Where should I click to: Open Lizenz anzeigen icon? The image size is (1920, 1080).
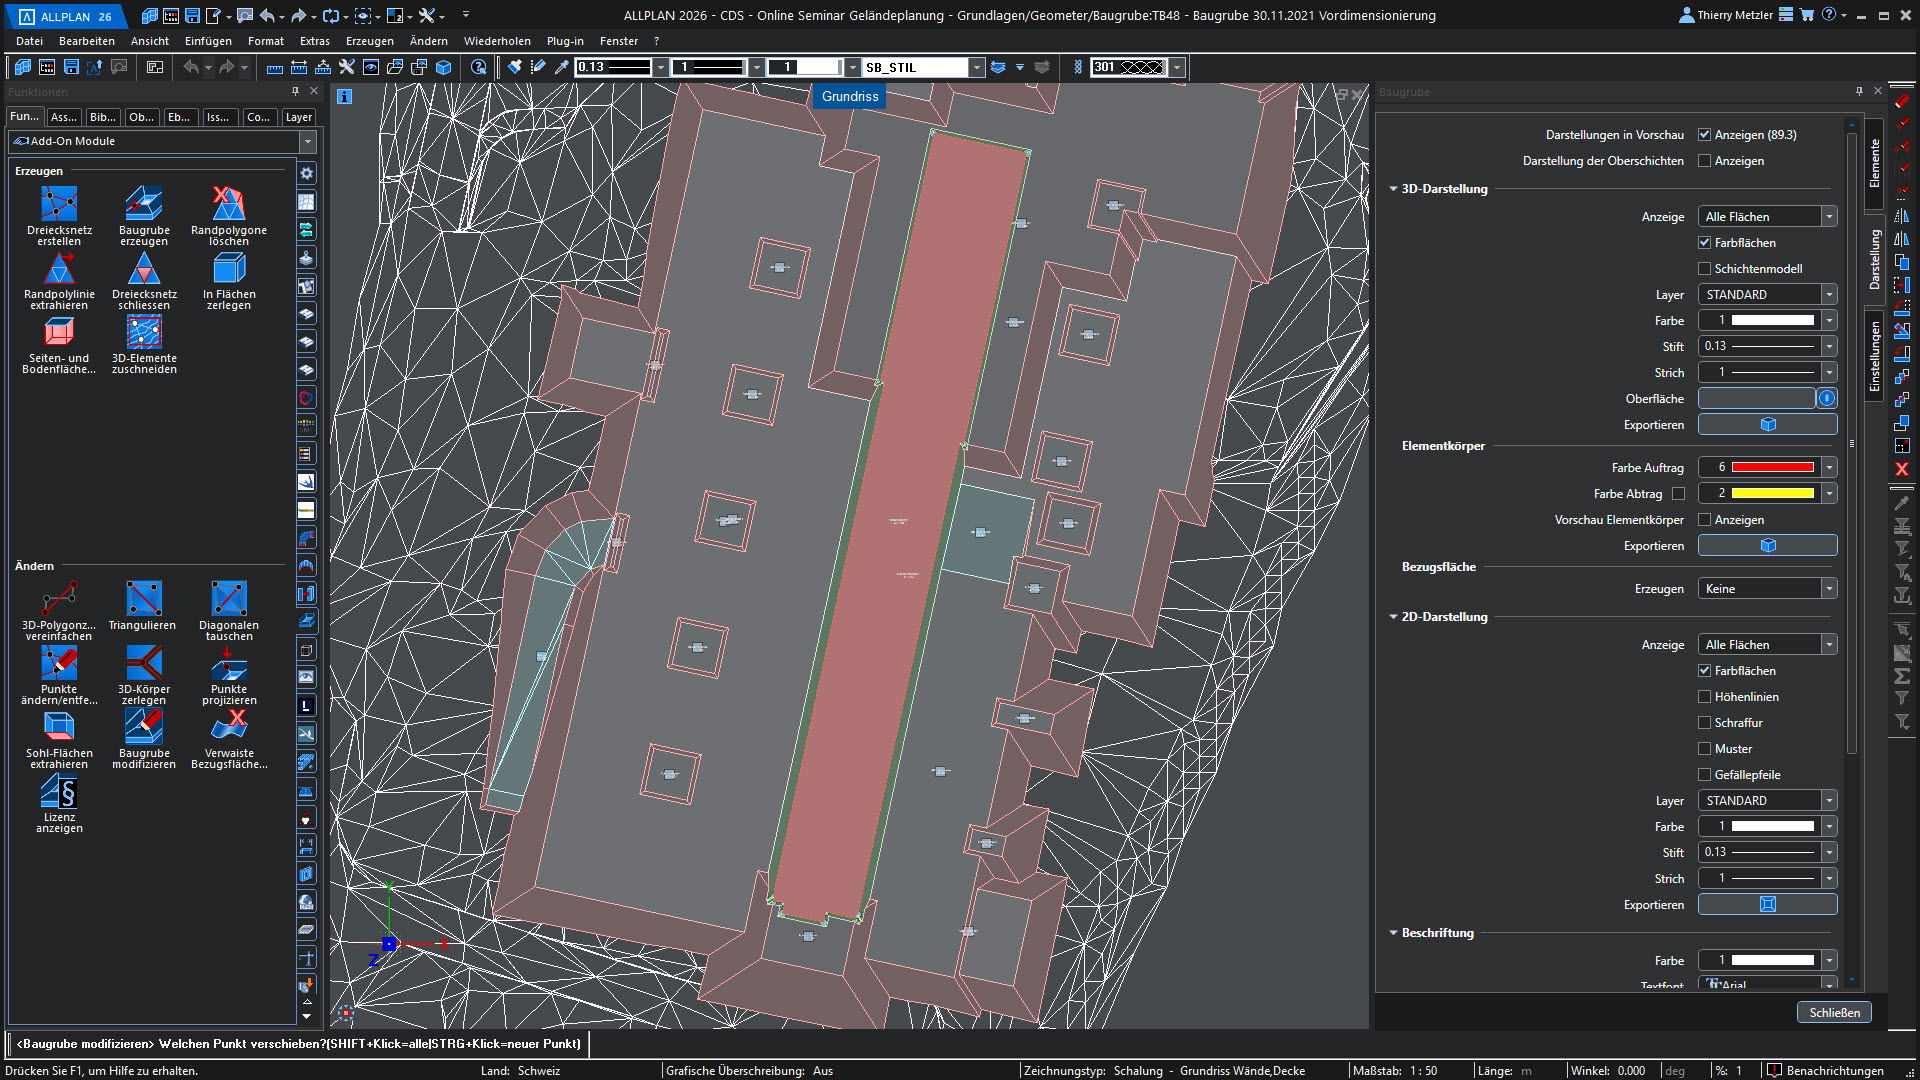point(59,792)
